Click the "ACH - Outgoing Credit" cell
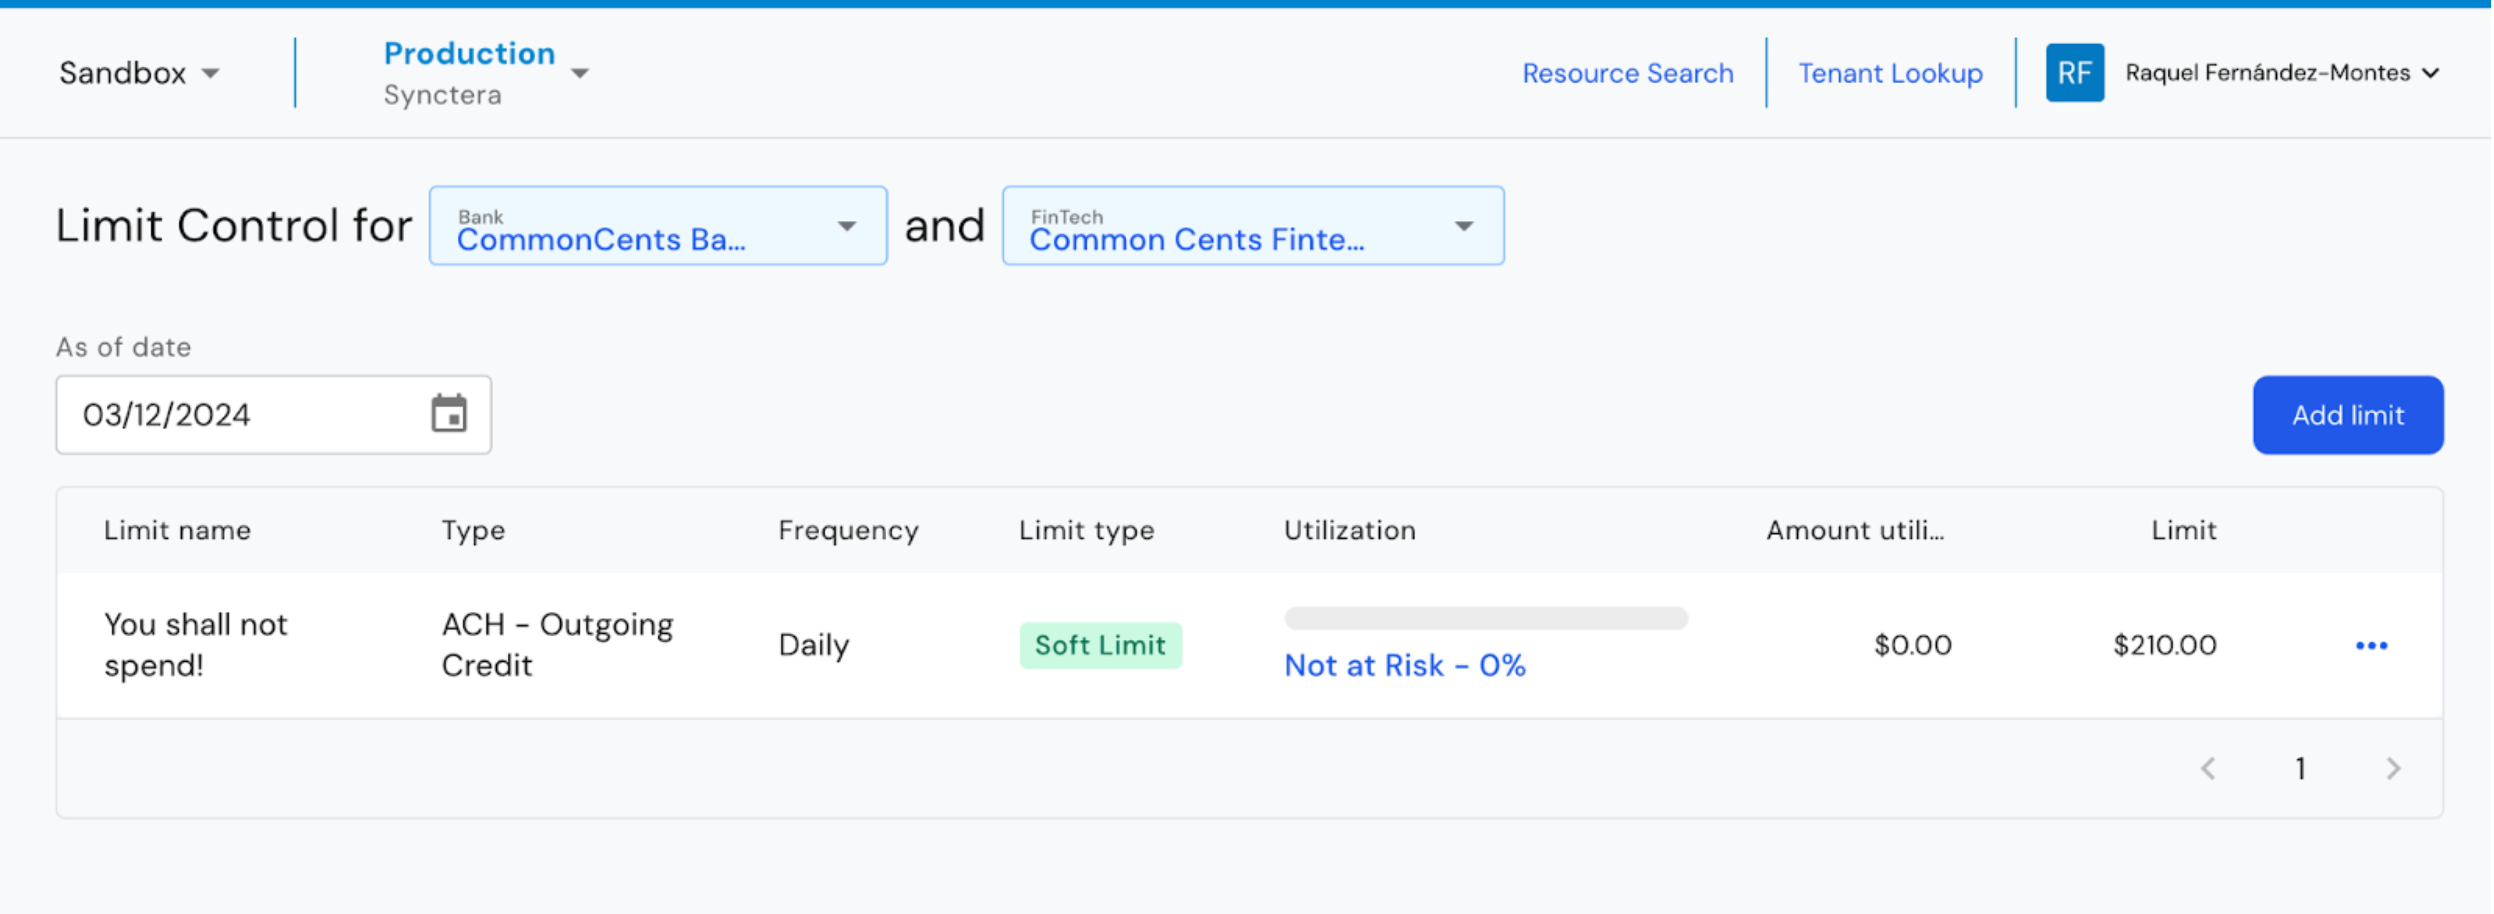 pyautogui.click(x=557, y=645)
